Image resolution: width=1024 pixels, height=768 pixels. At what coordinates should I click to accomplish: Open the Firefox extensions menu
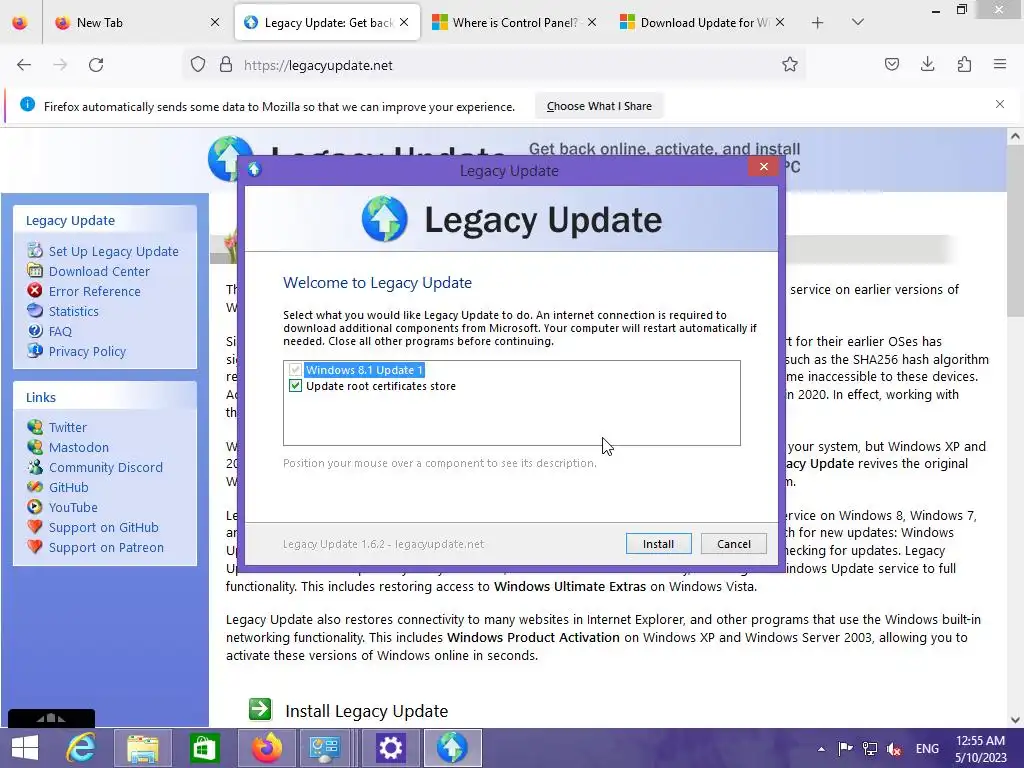964,64
